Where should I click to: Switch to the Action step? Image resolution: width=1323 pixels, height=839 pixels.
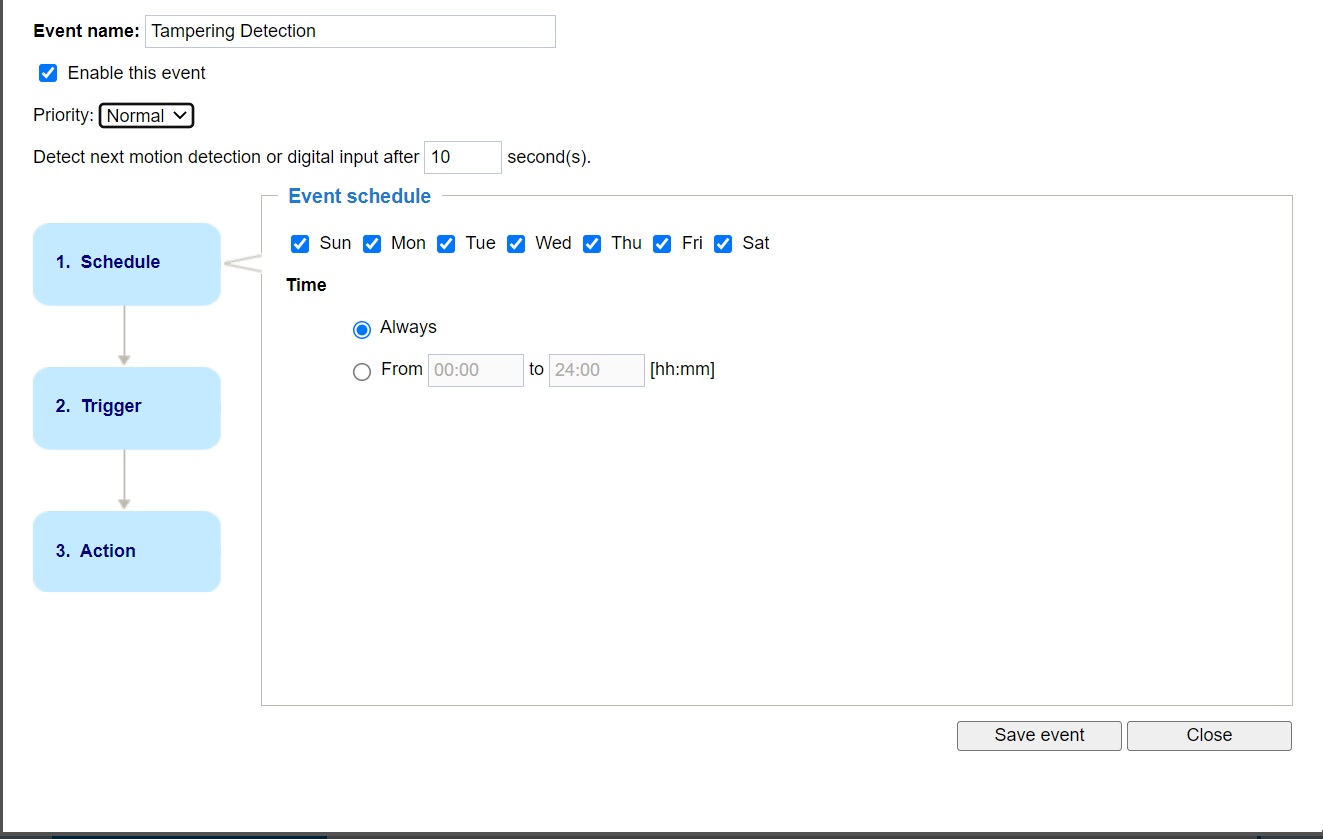tap(126, 551)
